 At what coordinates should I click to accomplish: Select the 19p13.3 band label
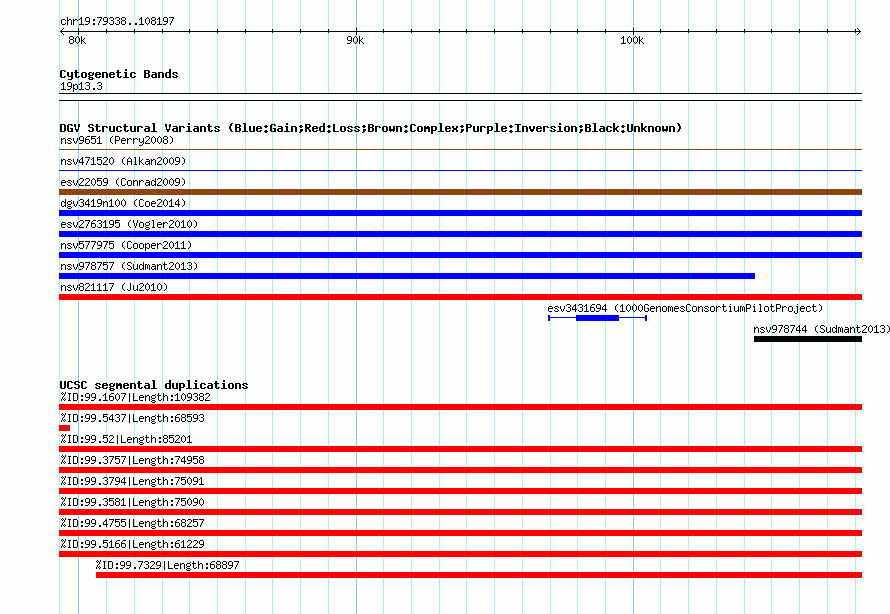click(81, 86)
